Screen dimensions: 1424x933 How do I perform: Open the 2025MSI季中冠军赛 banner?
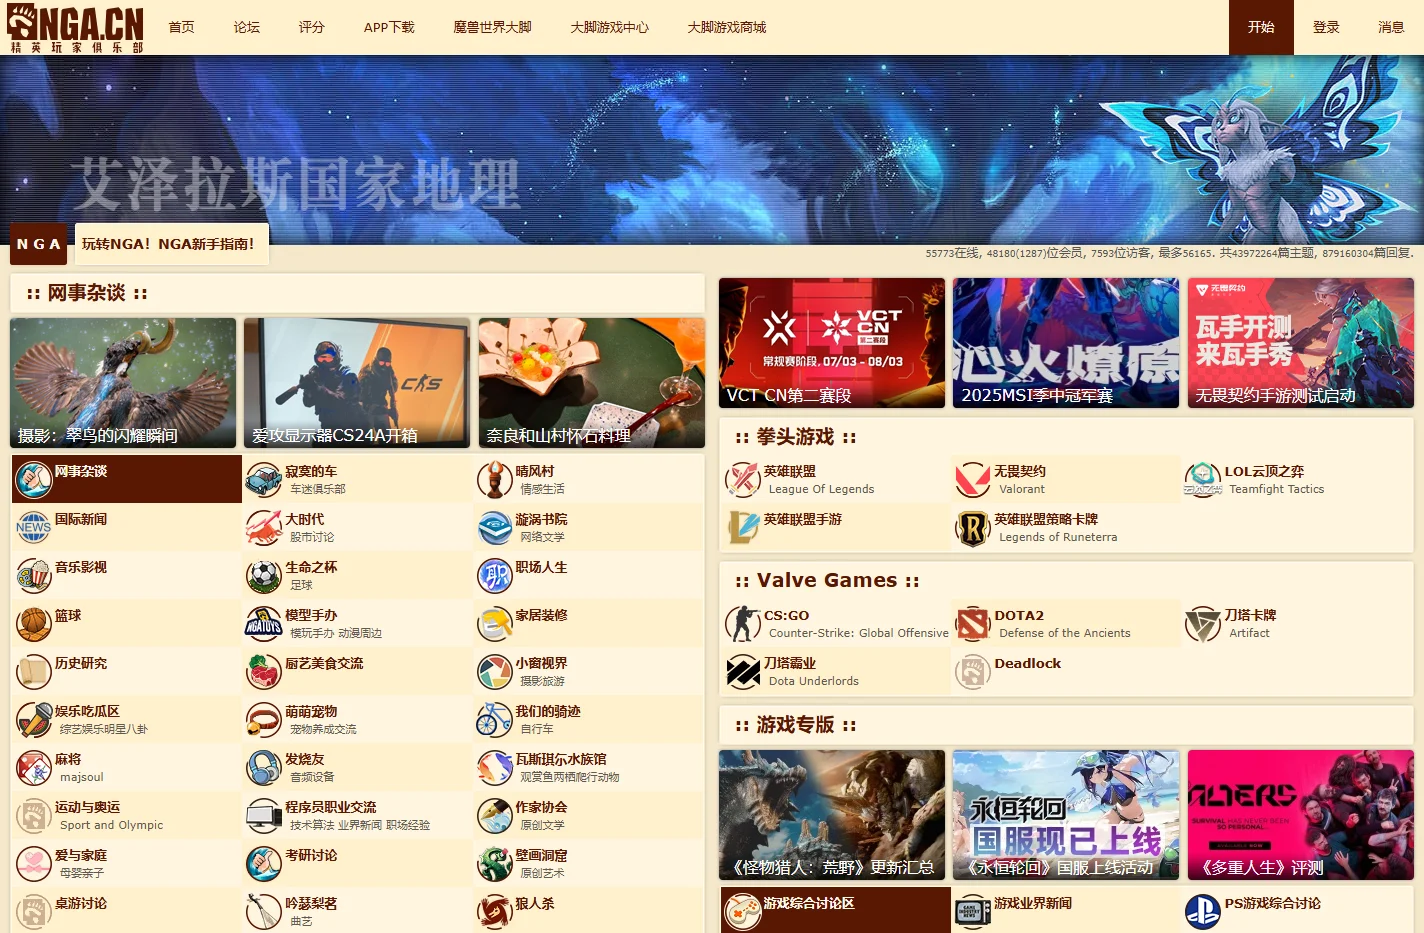point(1066,343)
